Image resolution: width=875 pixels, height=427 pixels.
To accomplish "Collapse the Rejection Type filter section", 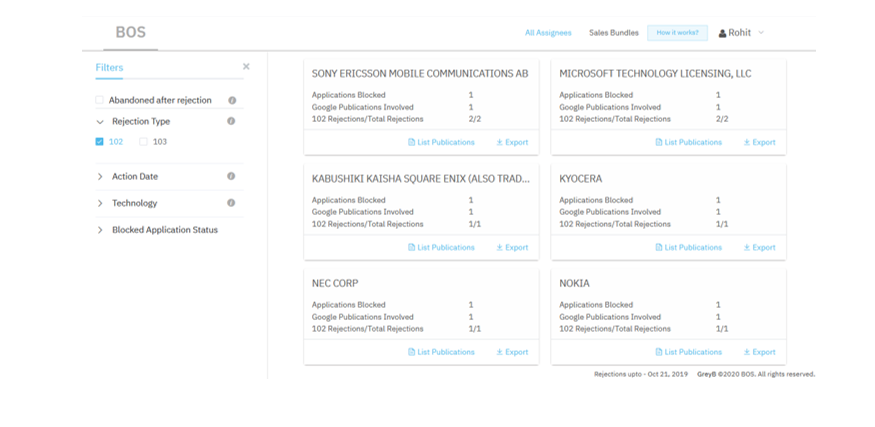I will click(x=100, y=122).
